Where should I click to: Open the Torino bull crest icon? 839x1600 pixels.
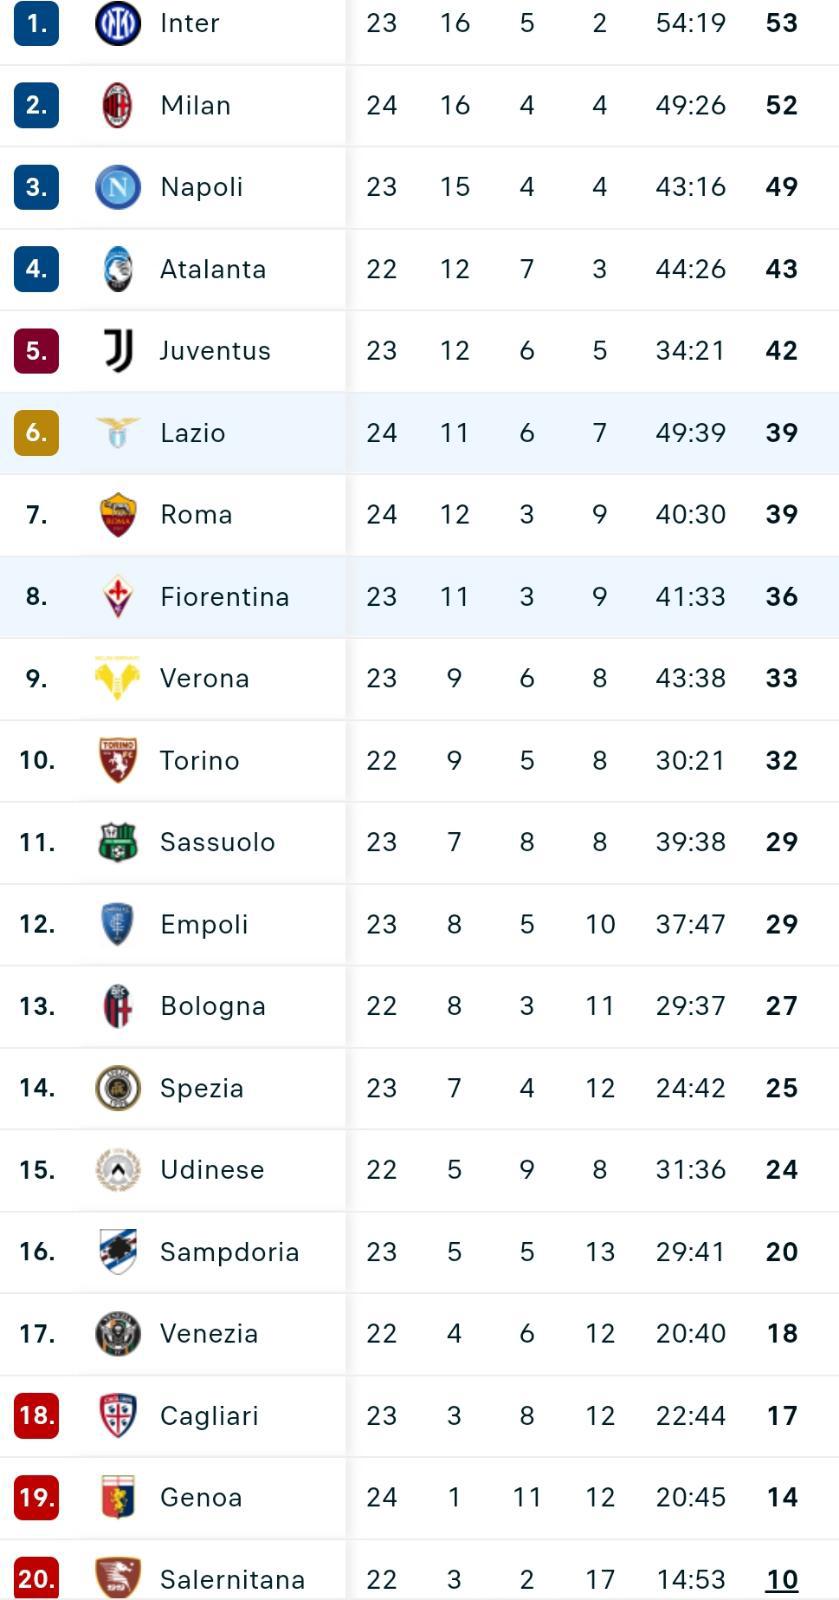pos(118,761)
